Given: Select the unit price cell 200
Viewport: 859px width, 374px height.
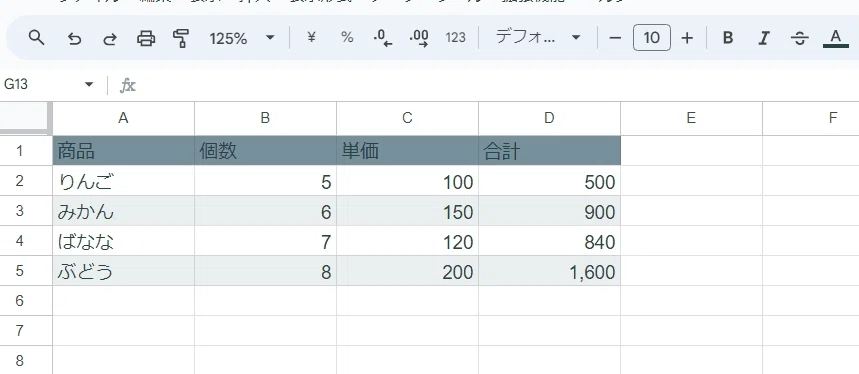Looking at the screenshot, I should [x=407, y=271].
